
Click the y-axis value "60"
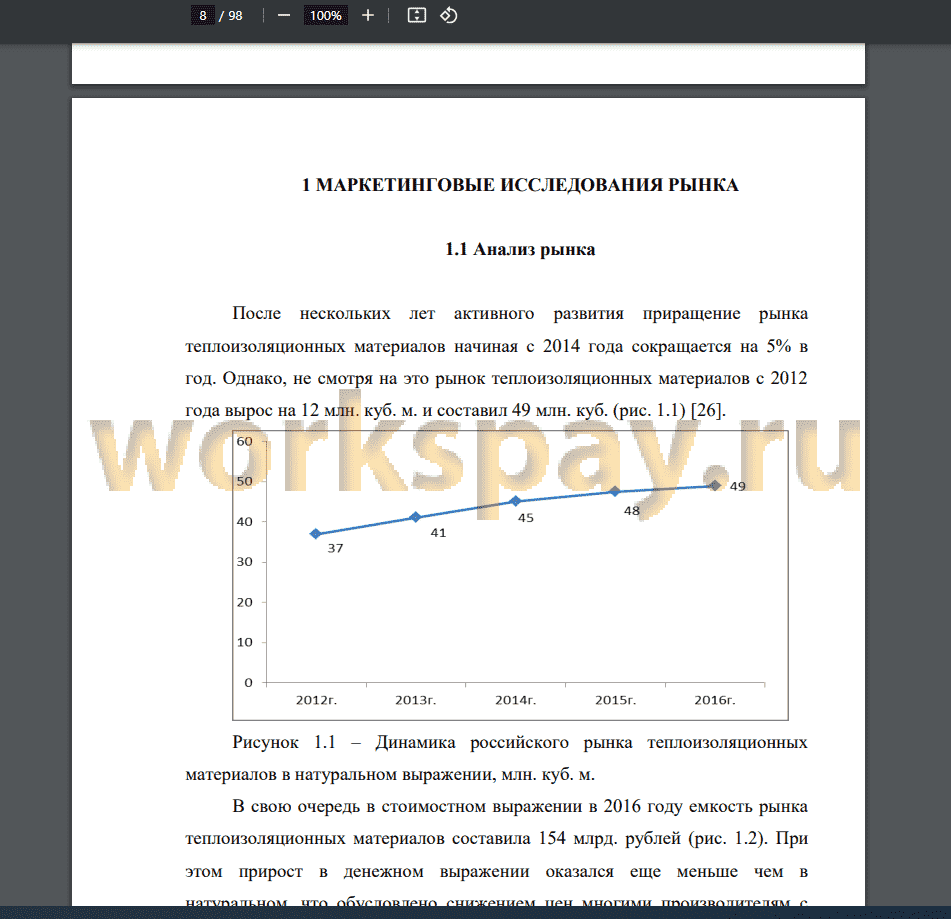click(244, 442)
